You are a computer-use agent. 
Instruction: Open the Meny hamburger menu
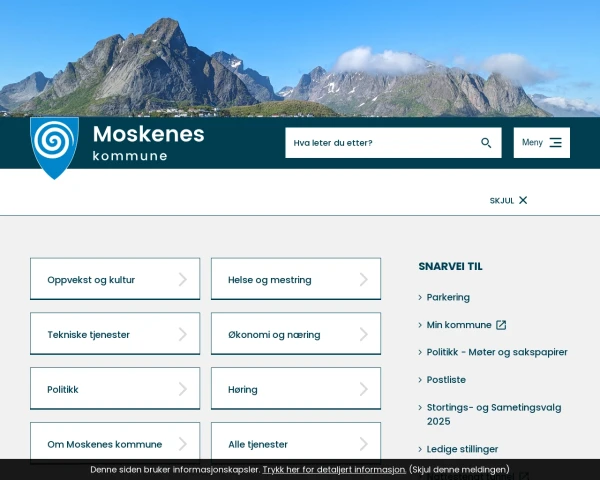[541, 143]
